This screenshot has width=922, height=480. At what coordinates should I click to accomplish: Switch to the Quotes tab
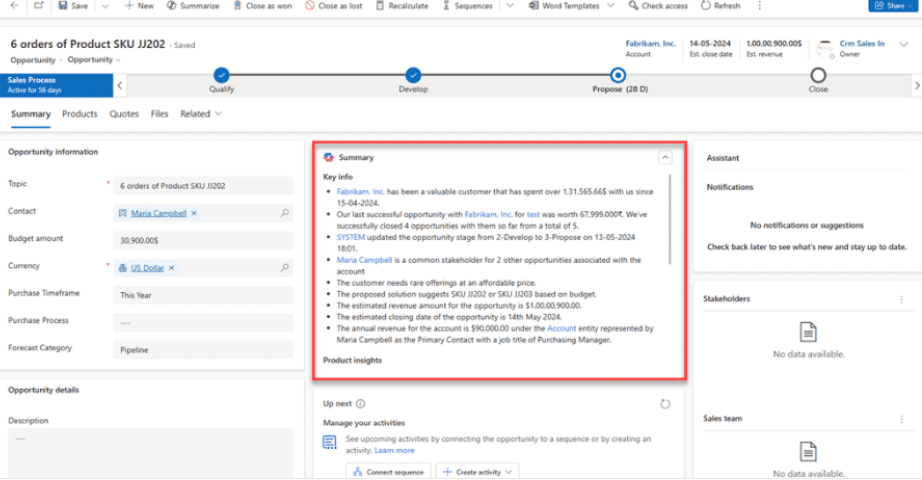(x=124, y=114)
